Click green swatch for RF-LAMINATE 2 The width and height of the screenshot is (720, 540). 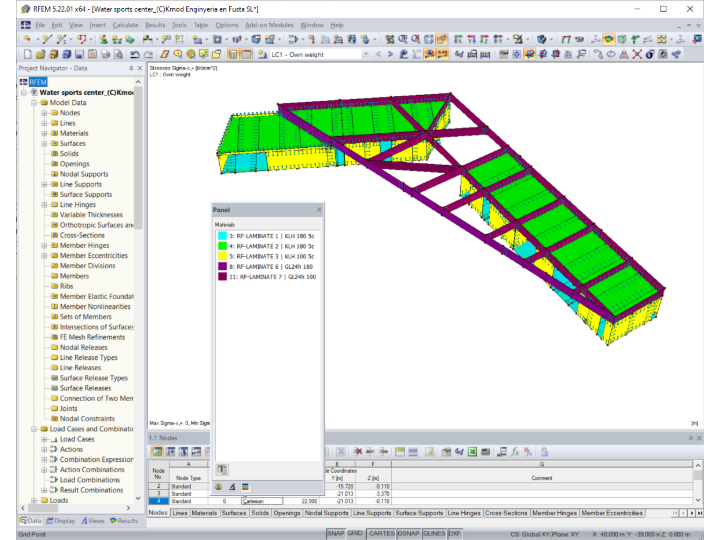[222, 246]
